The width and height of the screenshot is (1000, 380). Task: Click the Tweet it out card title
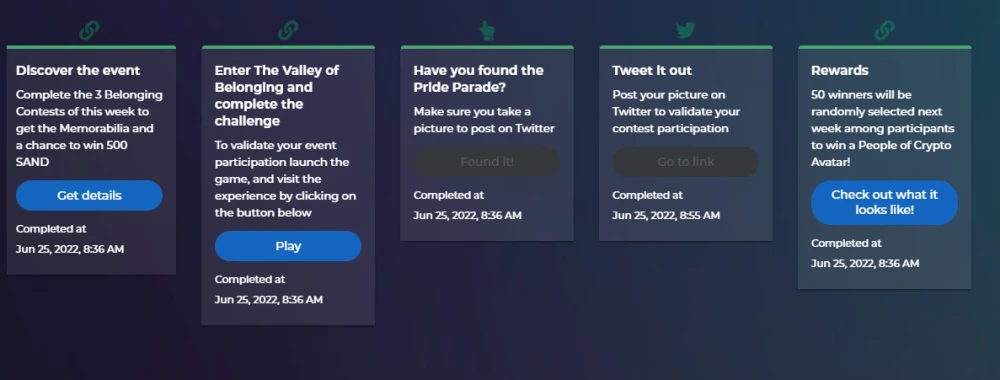652,70
